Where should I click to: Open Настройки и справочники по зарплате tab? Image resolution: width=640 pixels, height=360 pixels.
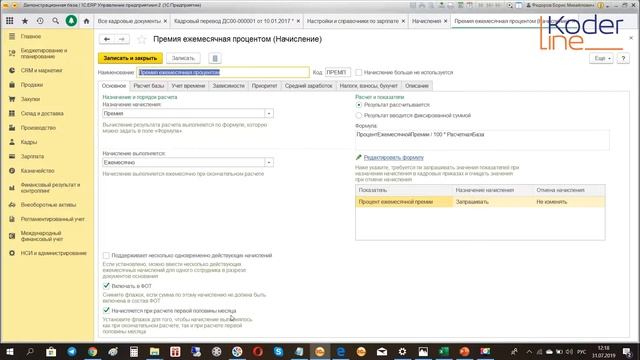(353, 21)
